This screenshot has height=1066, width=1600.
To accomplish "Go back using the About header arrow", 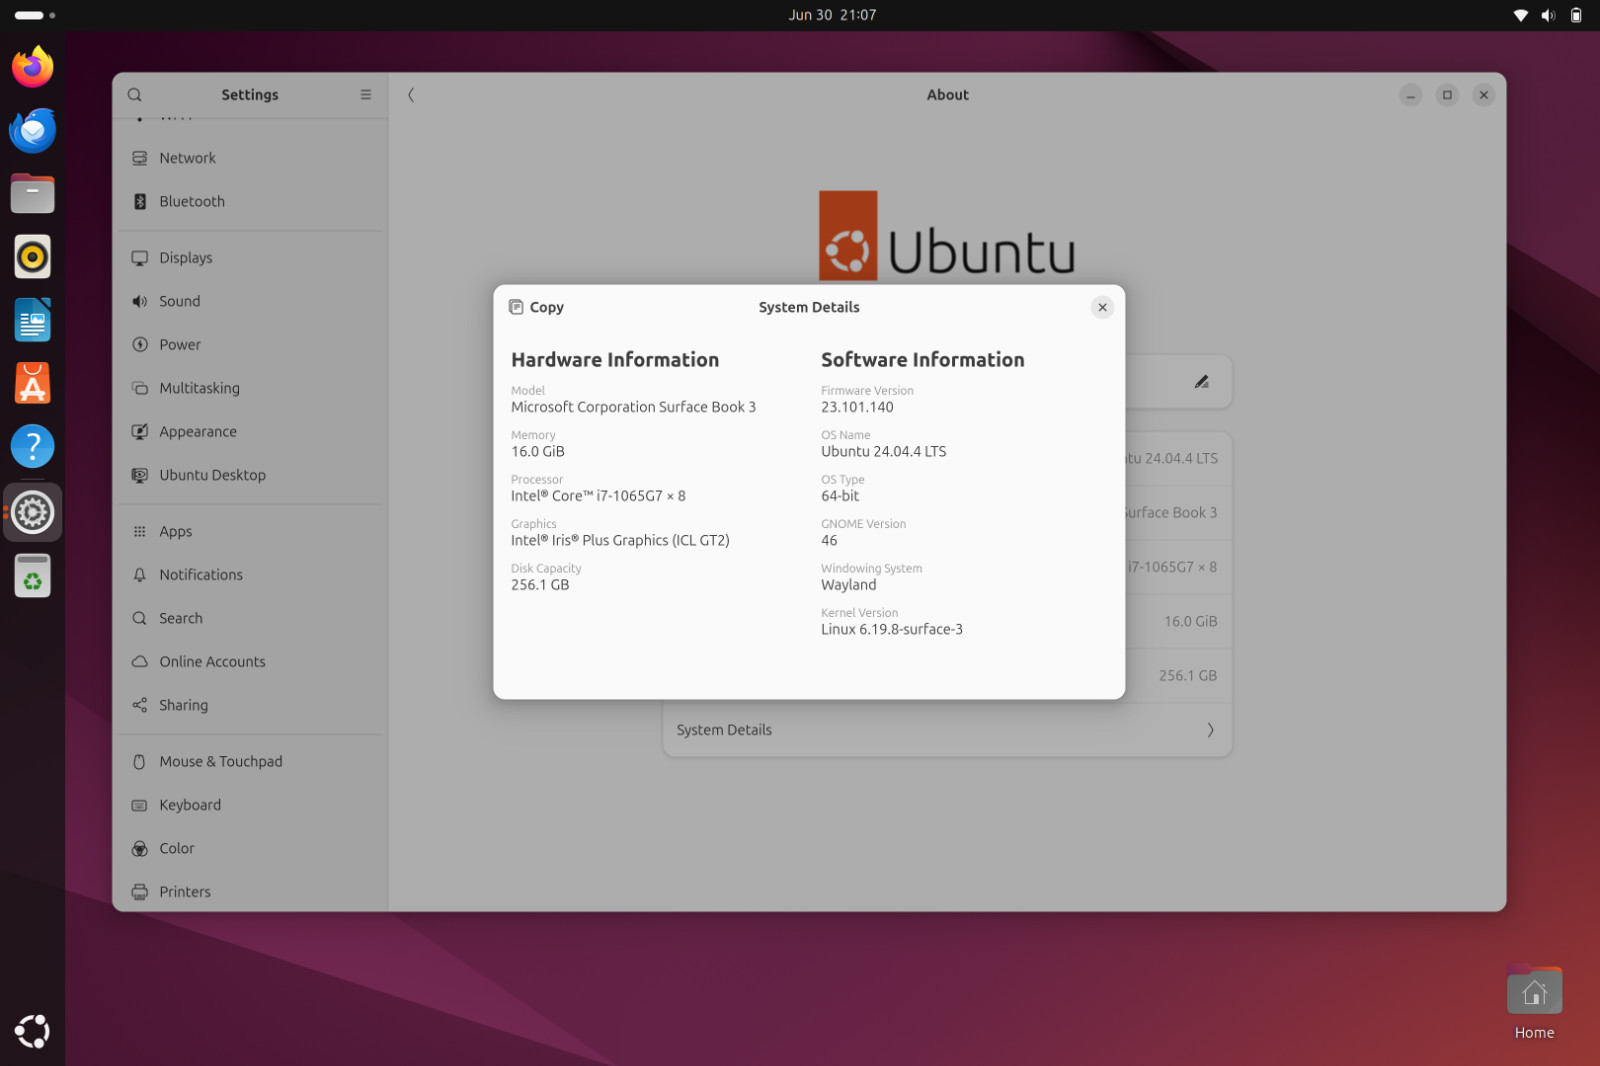I will click(411, 95).
